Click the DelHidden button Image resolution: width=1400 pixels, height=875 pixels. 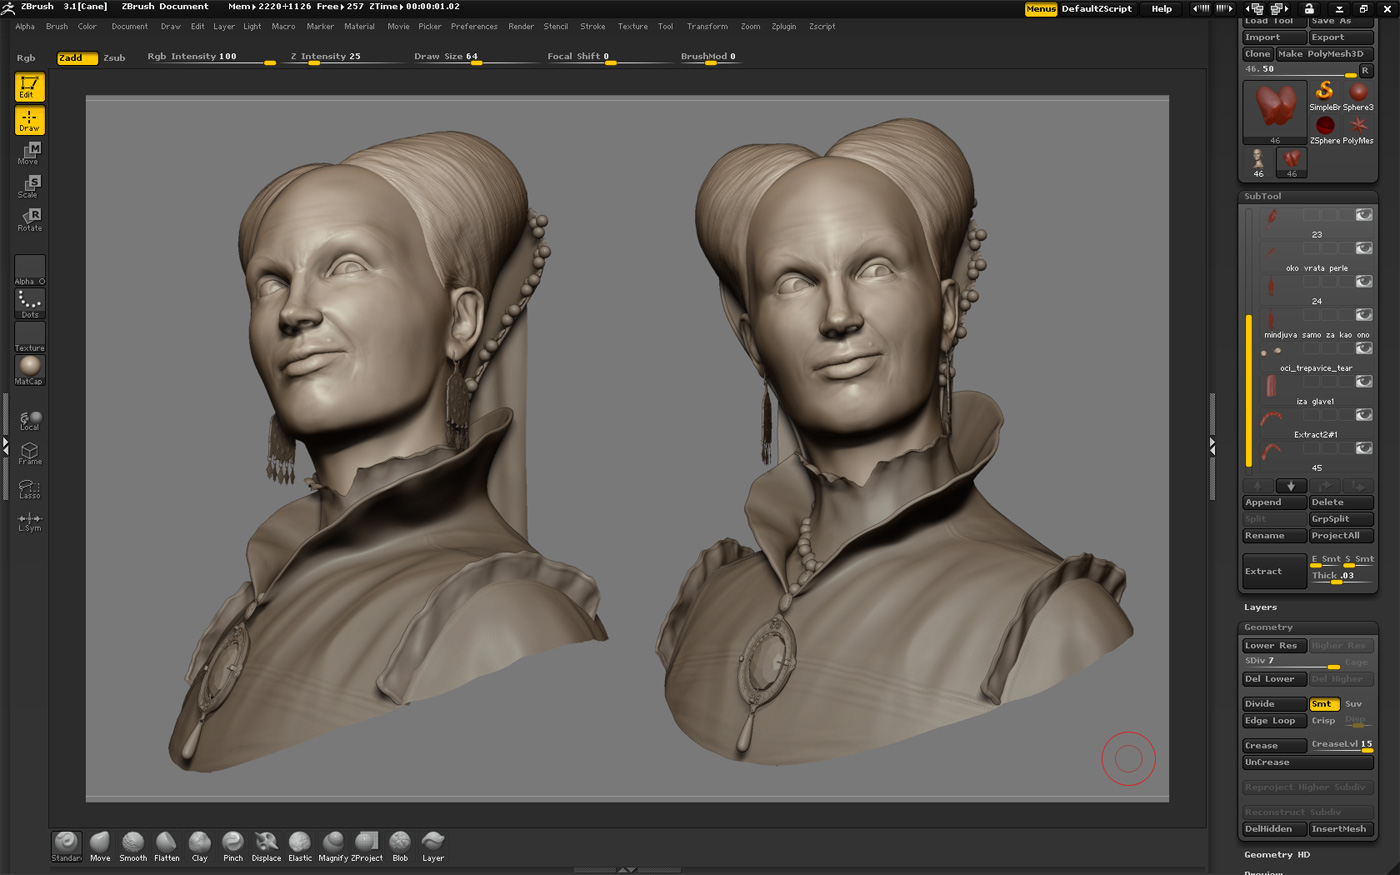1274,829
